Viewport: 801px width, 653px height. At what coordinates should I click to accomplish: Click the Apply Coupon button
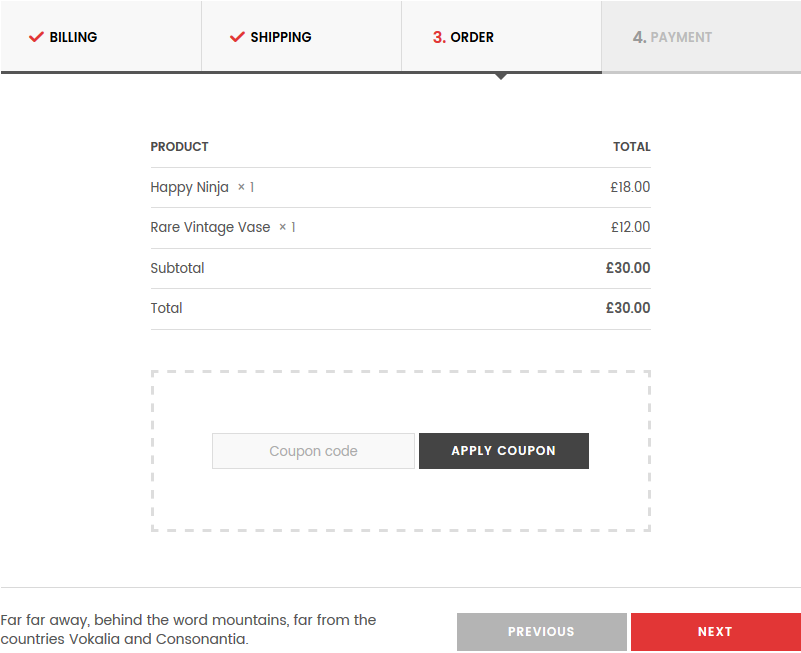504,451
